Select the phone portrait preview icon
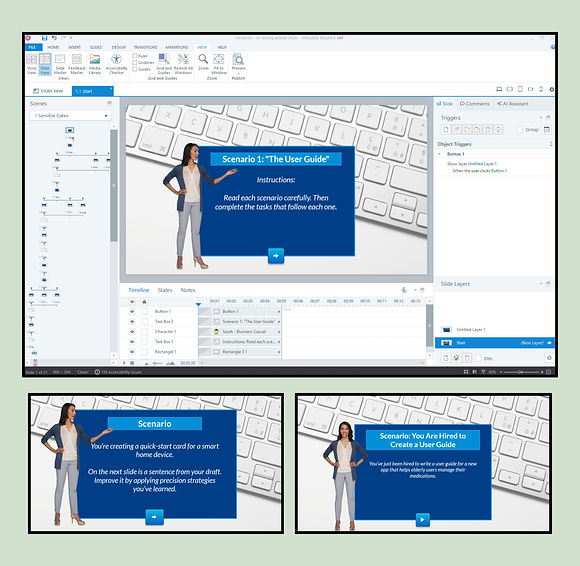Image resolution: width=580 pixels, height=566 pixels. [x=541, y=89]
